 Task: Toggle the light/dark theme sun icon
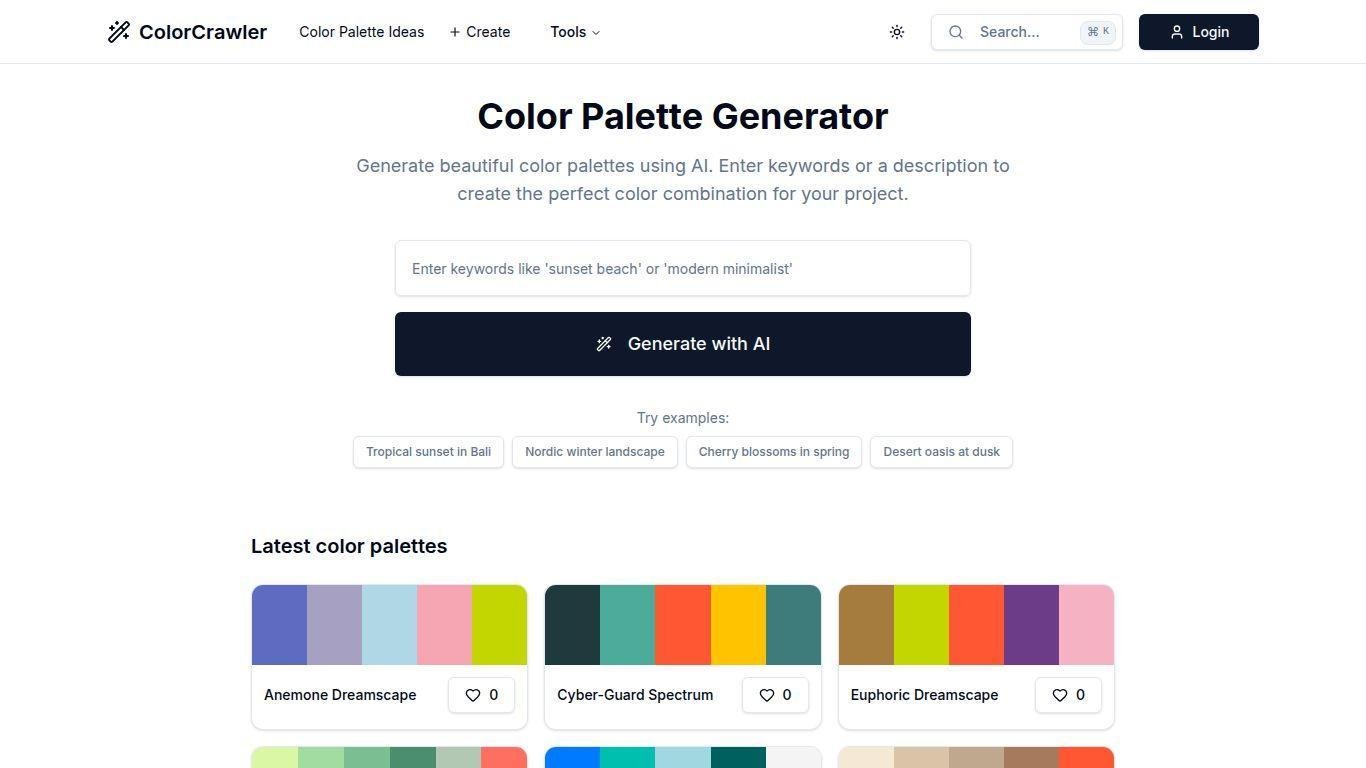click(897, 32)
